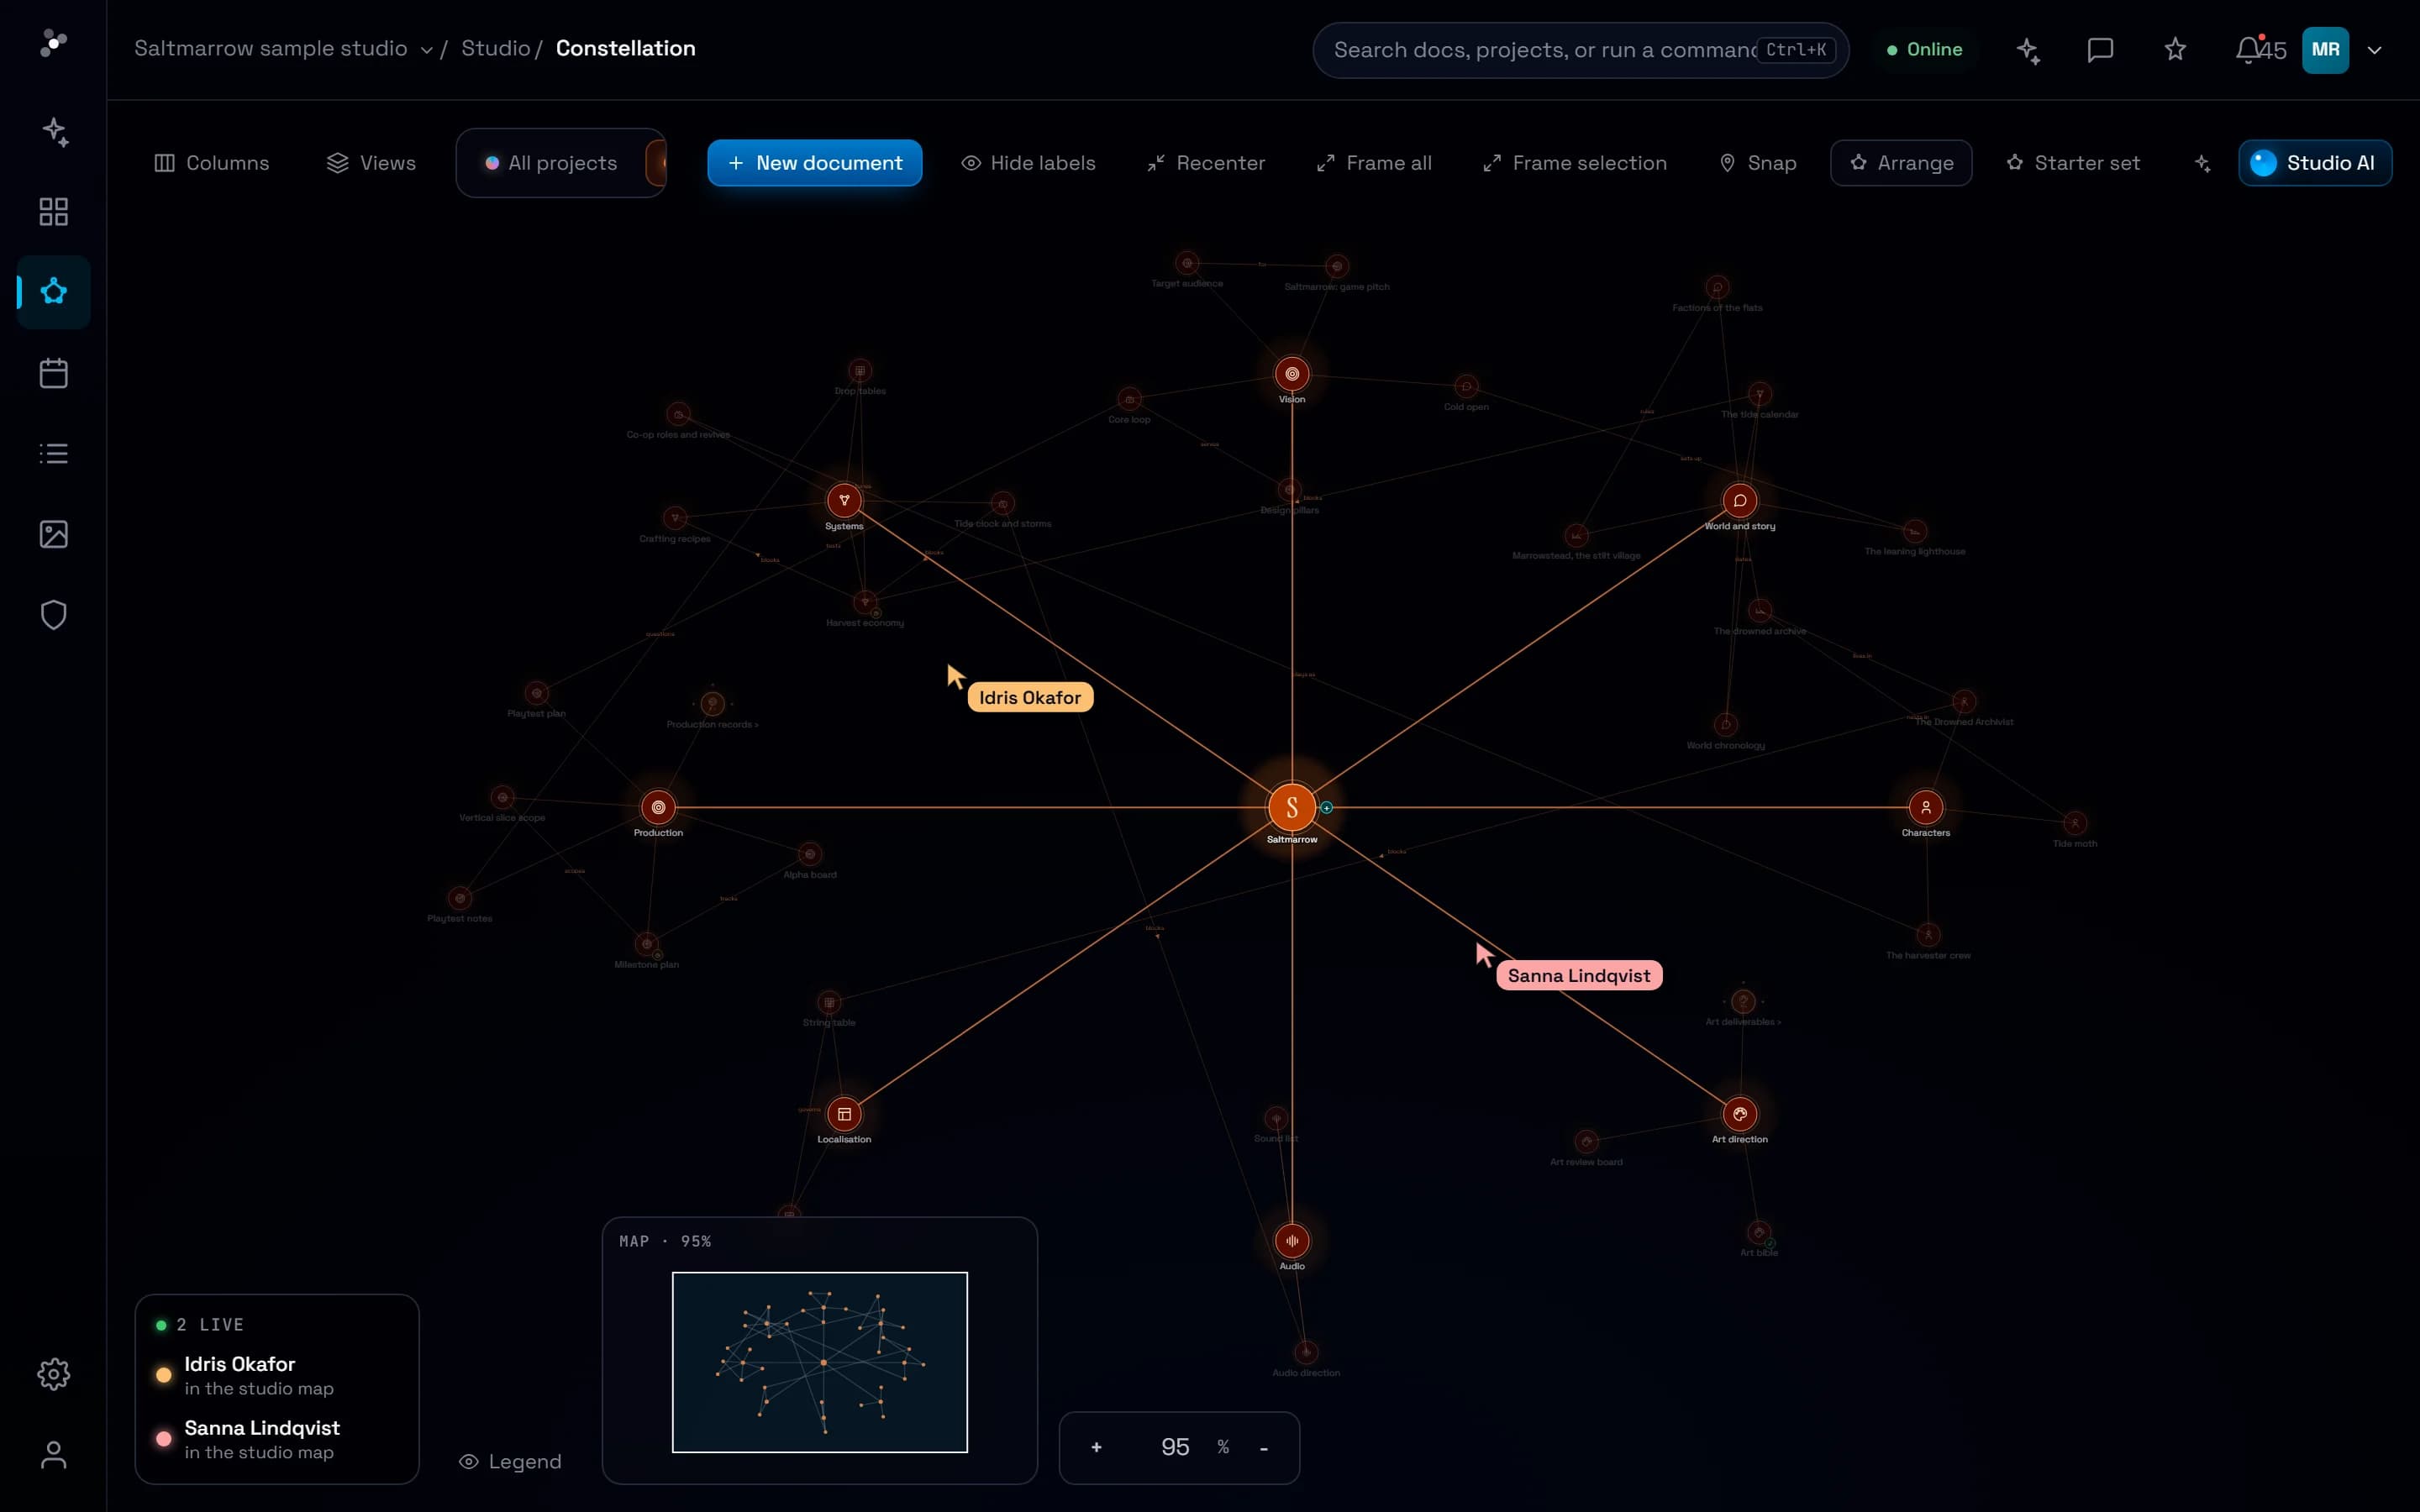Click Recenter

(1206, 163)
